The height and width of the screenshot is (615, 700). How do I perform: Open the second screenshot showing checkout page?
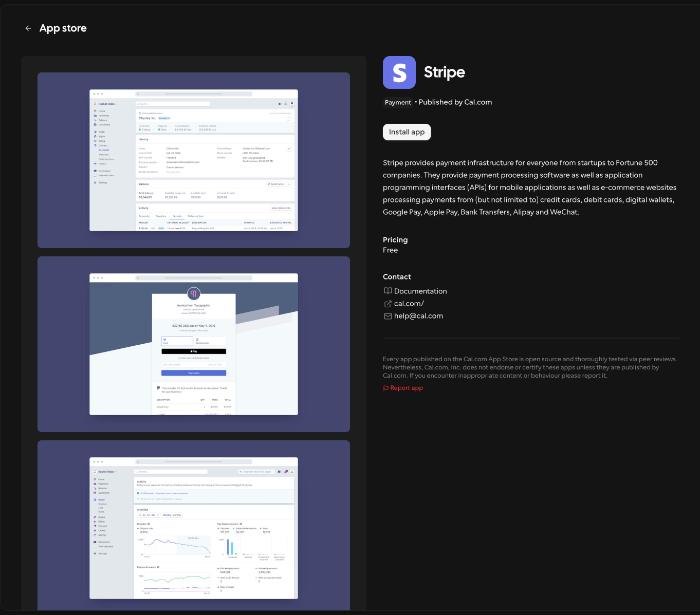(x=193, y=344)
